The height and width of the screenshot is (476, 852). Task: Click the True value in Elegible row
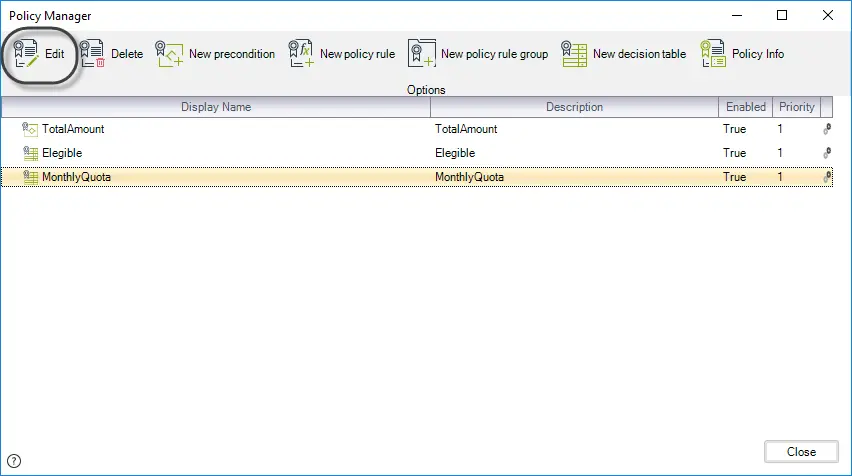pos(734,153)
